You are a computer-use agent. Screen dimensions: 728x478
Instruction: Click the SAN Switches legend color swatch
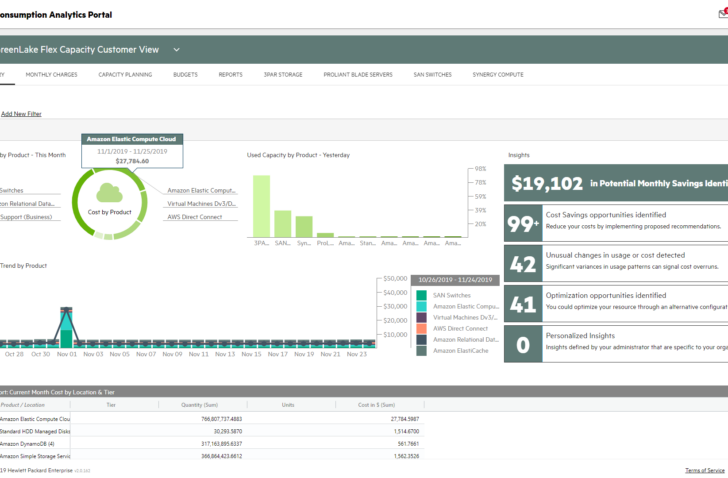tap(422, 295)
